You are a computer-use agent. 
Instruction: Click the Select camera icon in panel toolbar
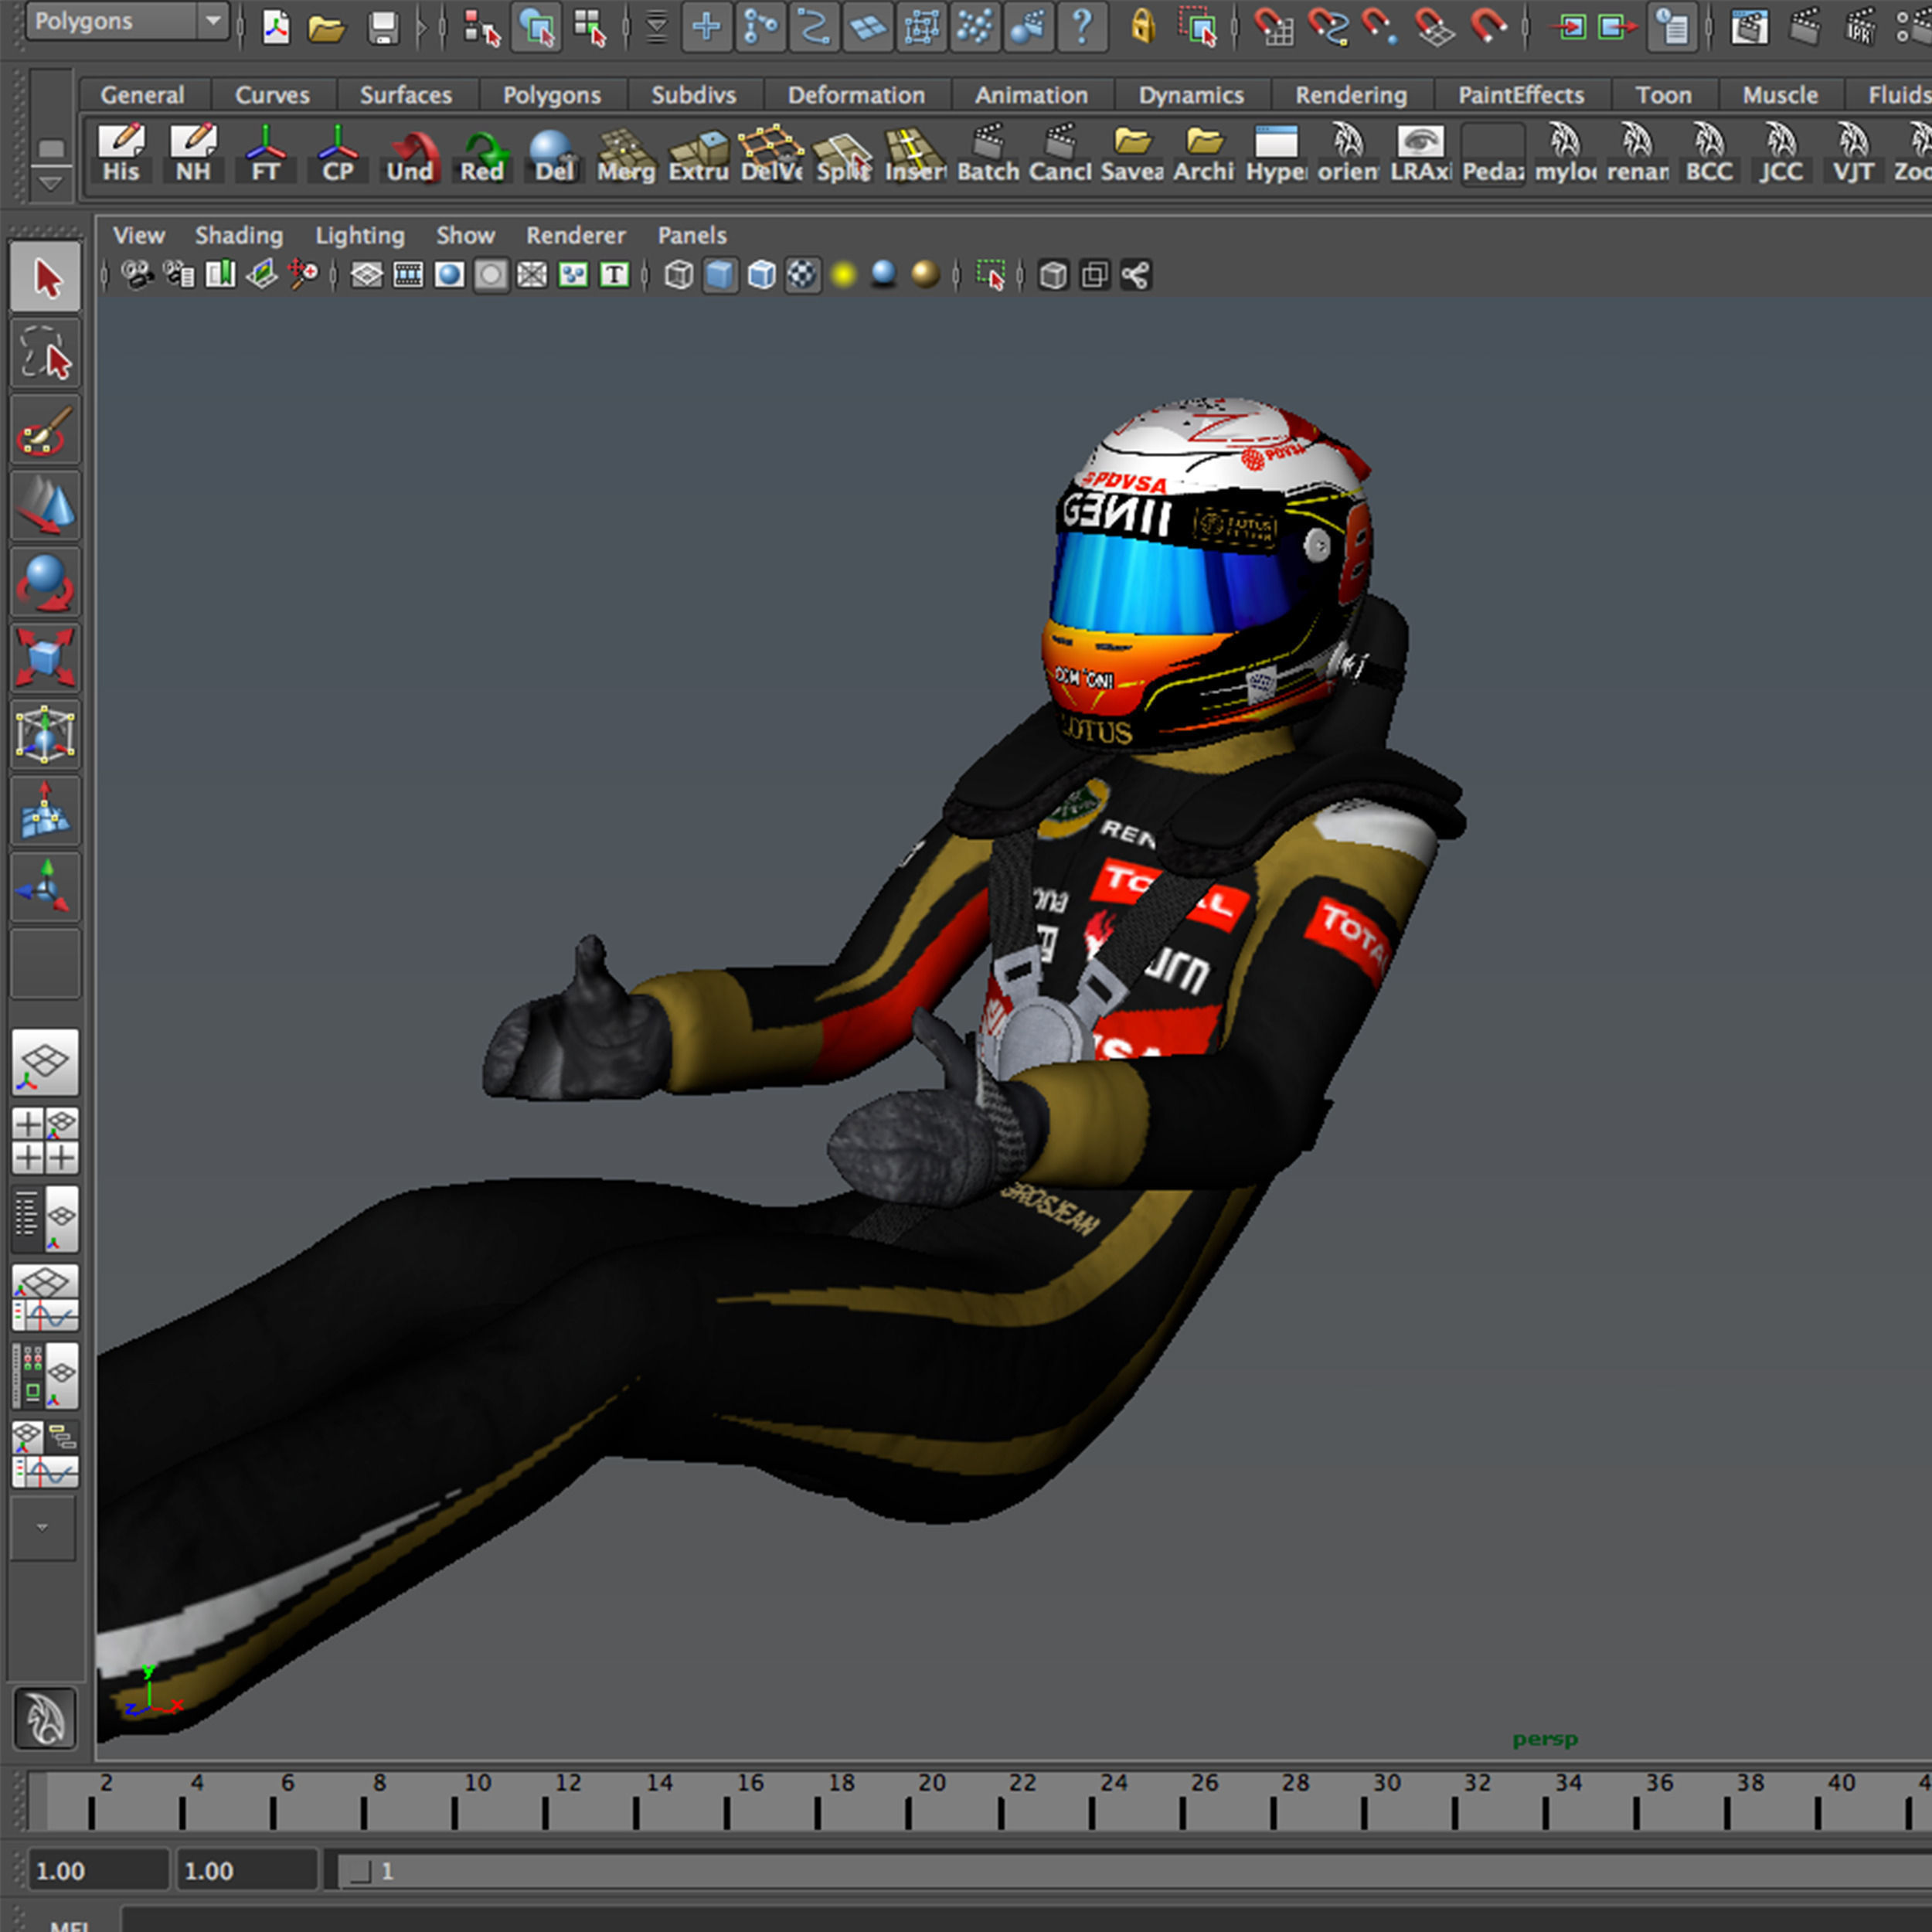pos(137,274)
